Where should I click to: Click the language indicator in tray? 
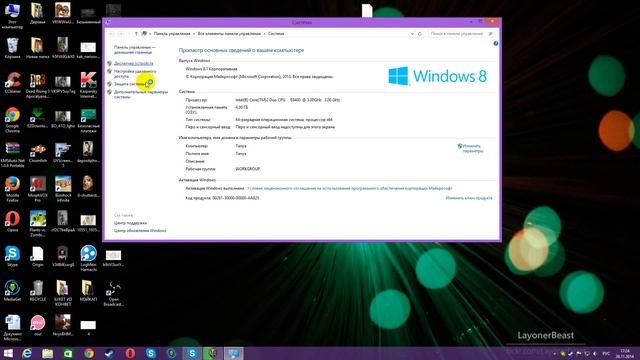[606, 353]
